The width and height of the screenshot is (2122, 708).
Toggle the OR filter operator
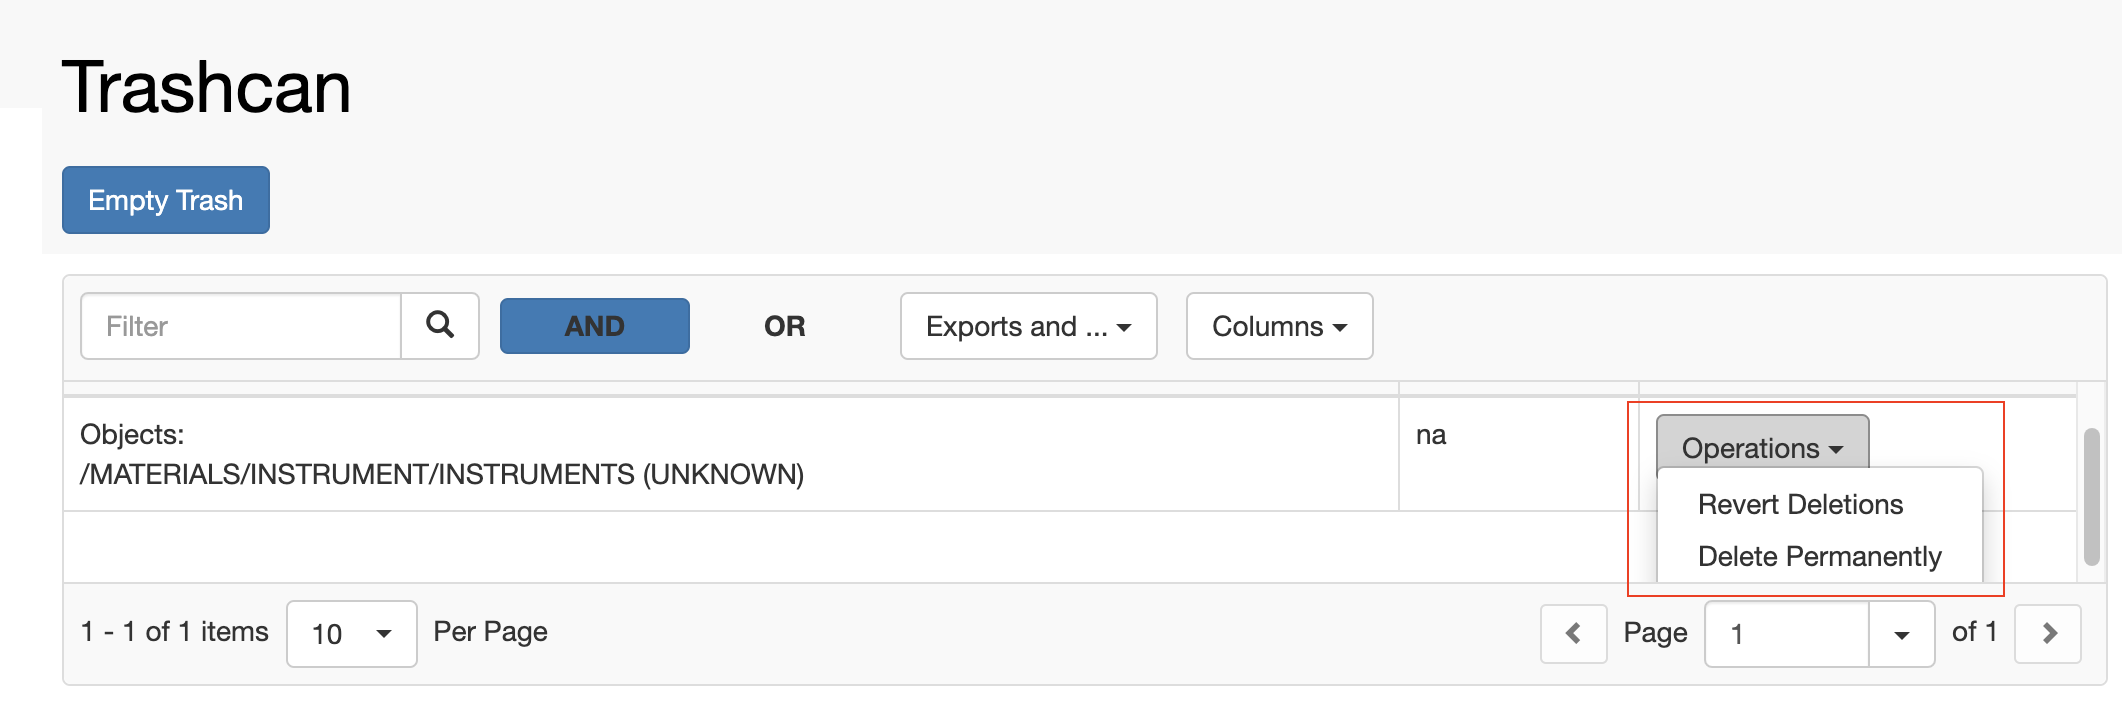point(785,326)
